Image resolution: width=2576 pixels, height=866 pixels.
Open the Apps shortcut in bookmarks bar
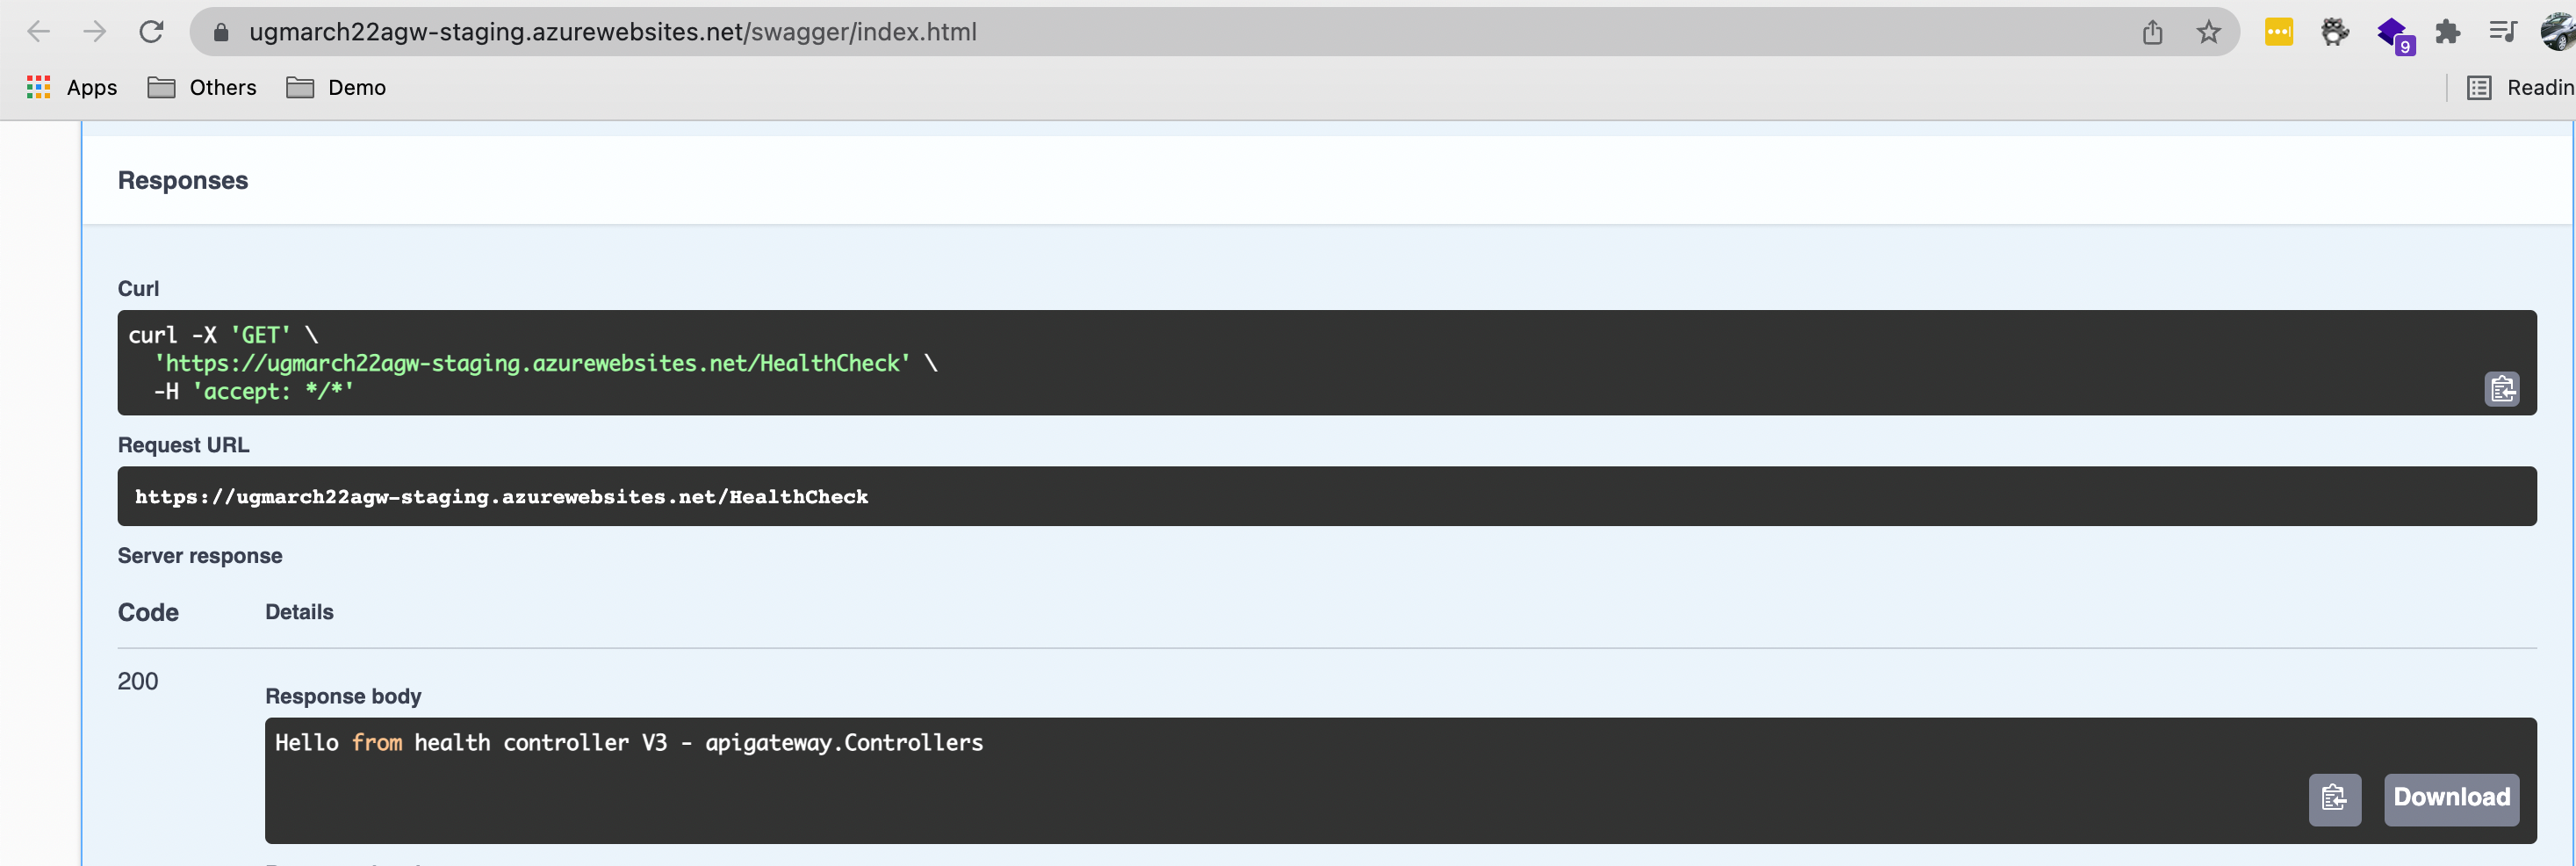pyautogui.click(x=72, y=88)
